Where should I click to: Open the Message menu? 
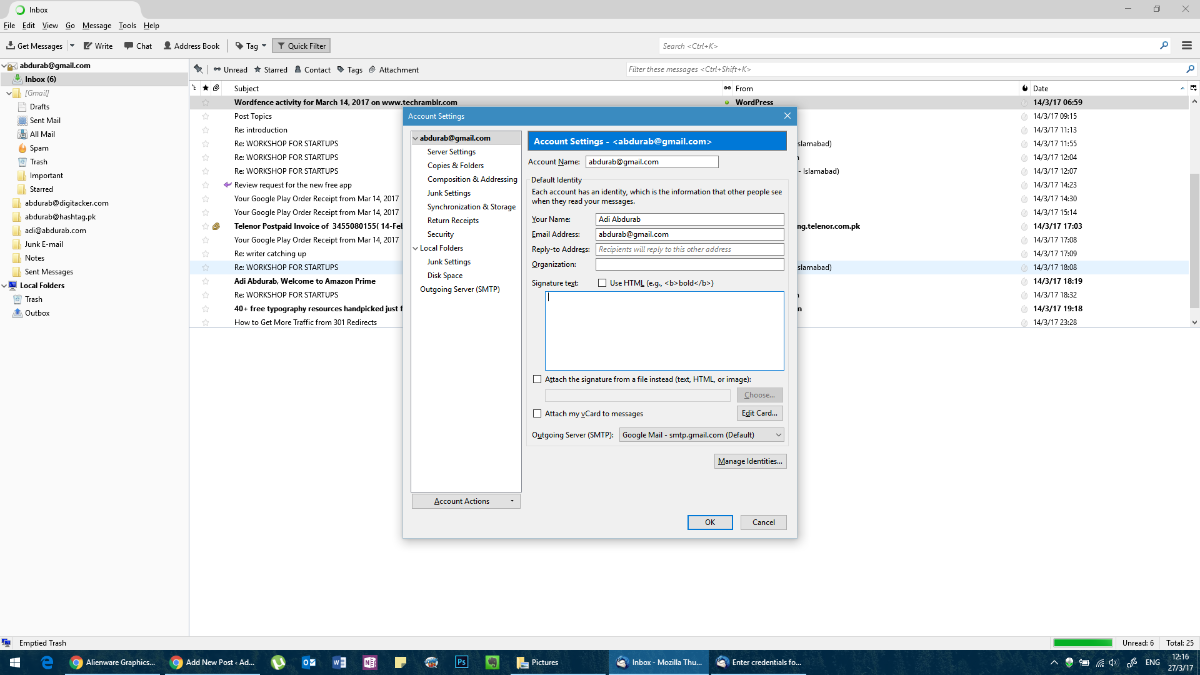click(x=97, y=25)
